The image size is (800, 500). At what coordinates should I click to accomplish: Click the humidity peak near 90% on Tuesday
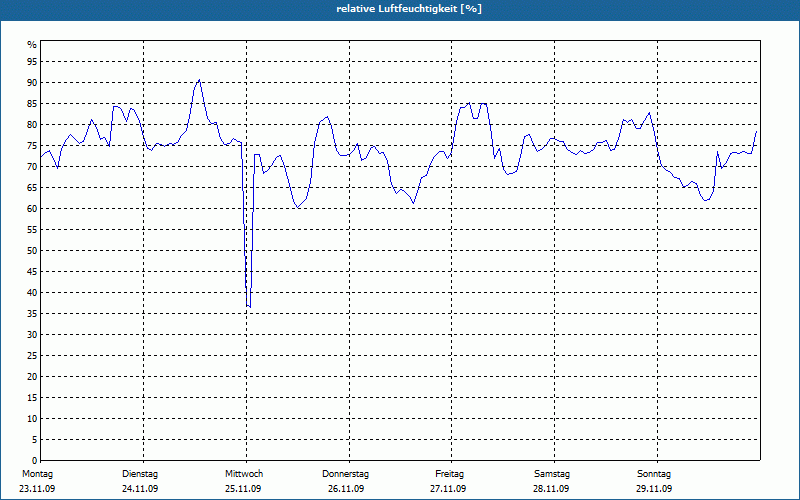(199, 80)
